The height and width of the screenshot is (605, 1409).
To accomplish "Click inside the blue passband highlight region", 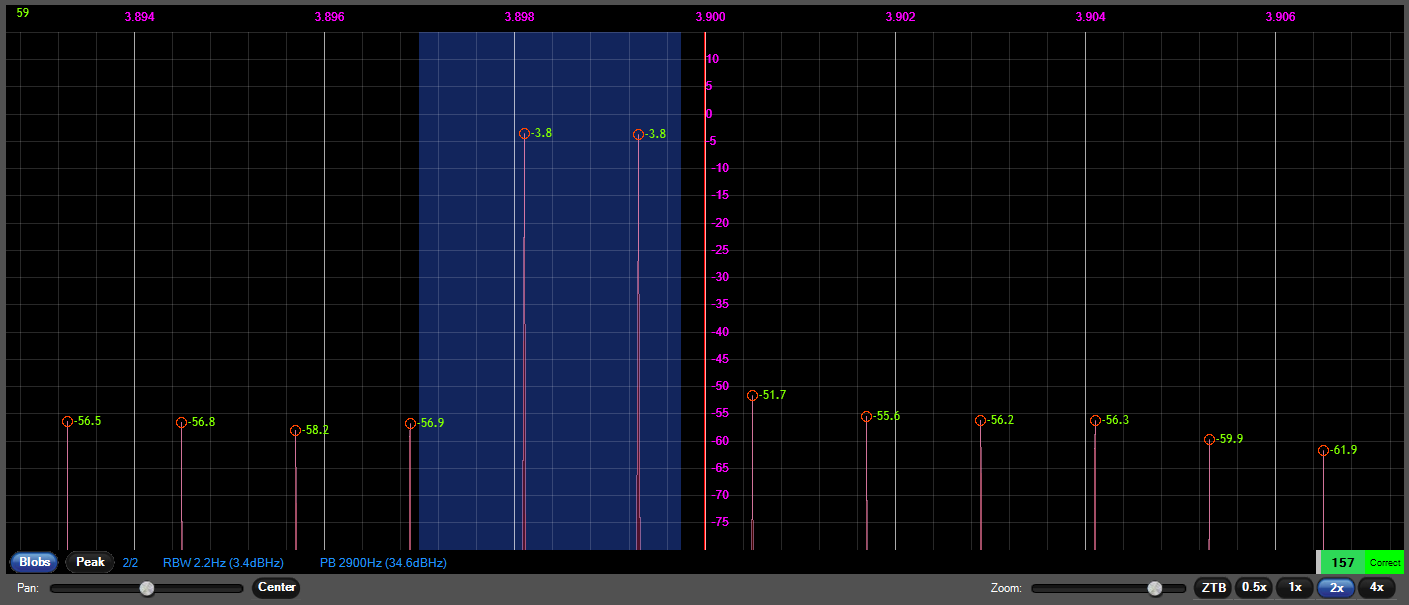I will point(580,300).
